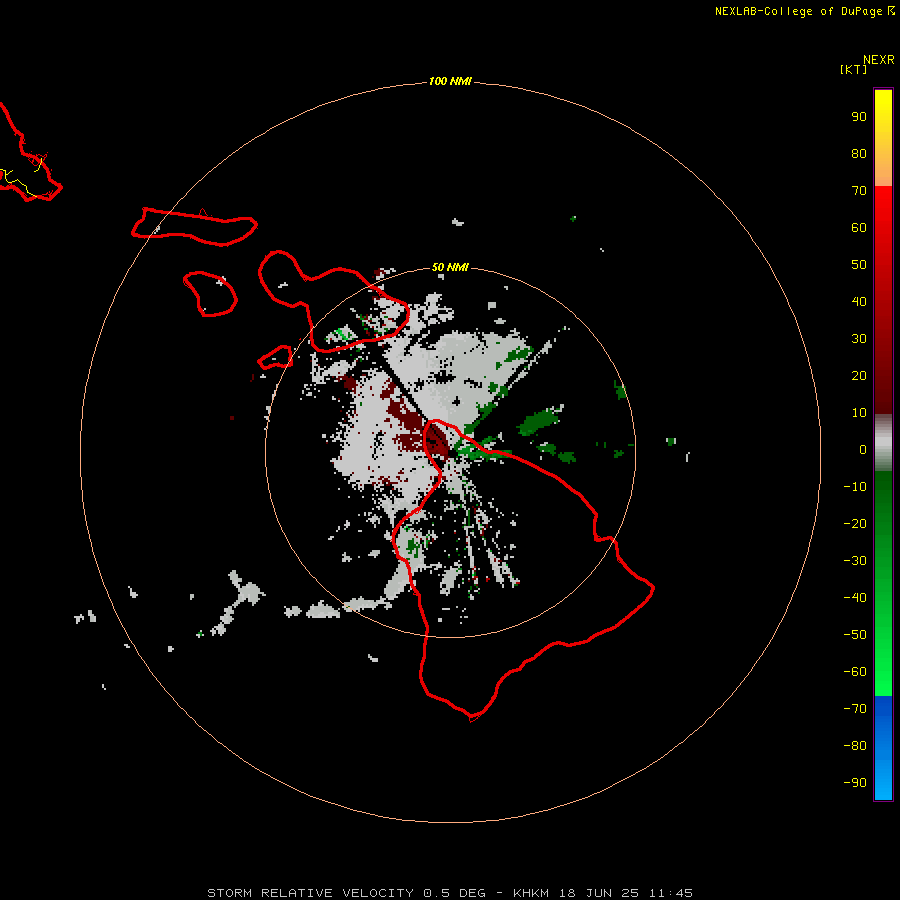Click the yellow top segment of the color bar
Screen dimensions: 900x900
pyautogui.click(x=883, y=138)
